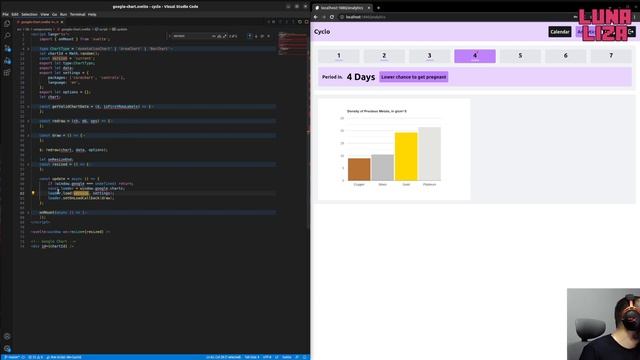
Task: Click the editor minimap
Action: [x=293, y=45]
